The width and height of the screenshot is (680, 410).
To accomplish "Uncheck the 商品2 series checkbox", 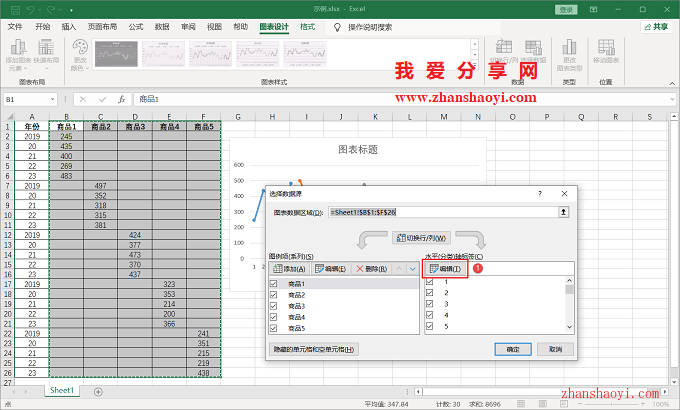I will (274, 295).
